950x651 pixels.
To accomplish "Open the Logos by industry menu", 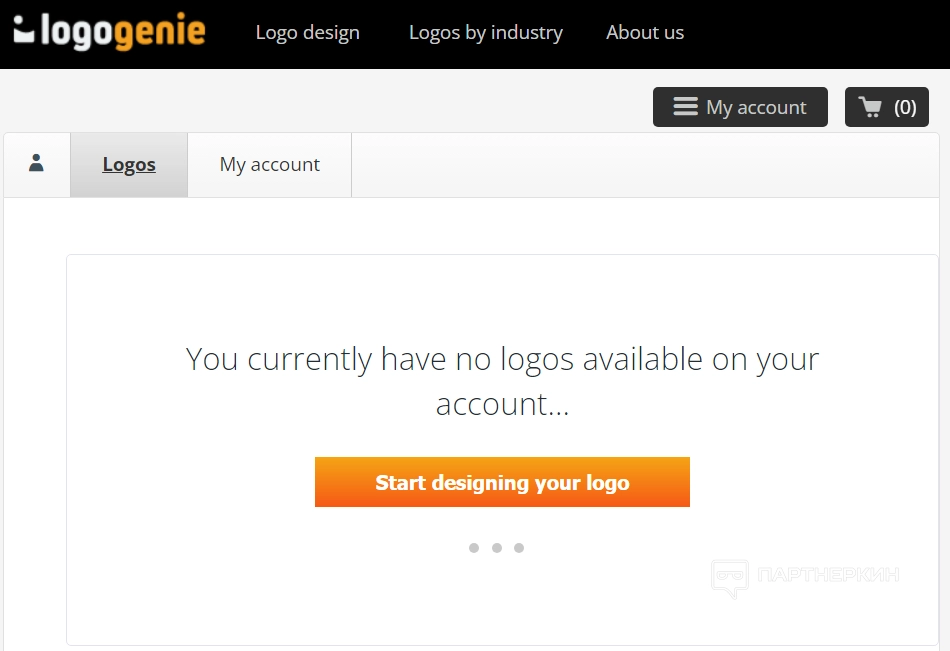I will tap(485, 33).
